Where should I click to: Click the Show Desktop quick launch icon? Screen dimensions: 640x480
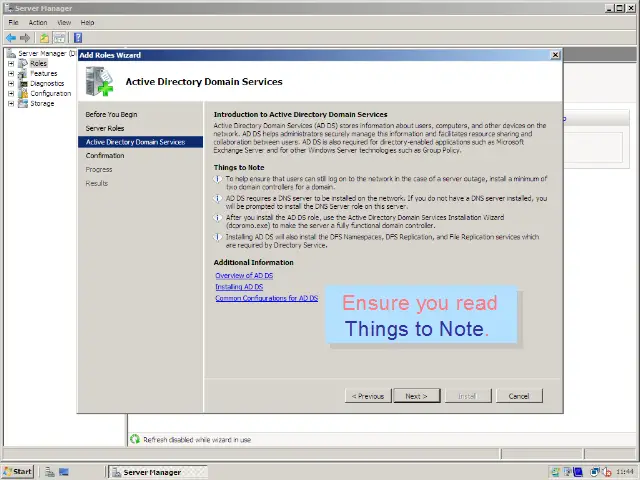pos(64,472)
